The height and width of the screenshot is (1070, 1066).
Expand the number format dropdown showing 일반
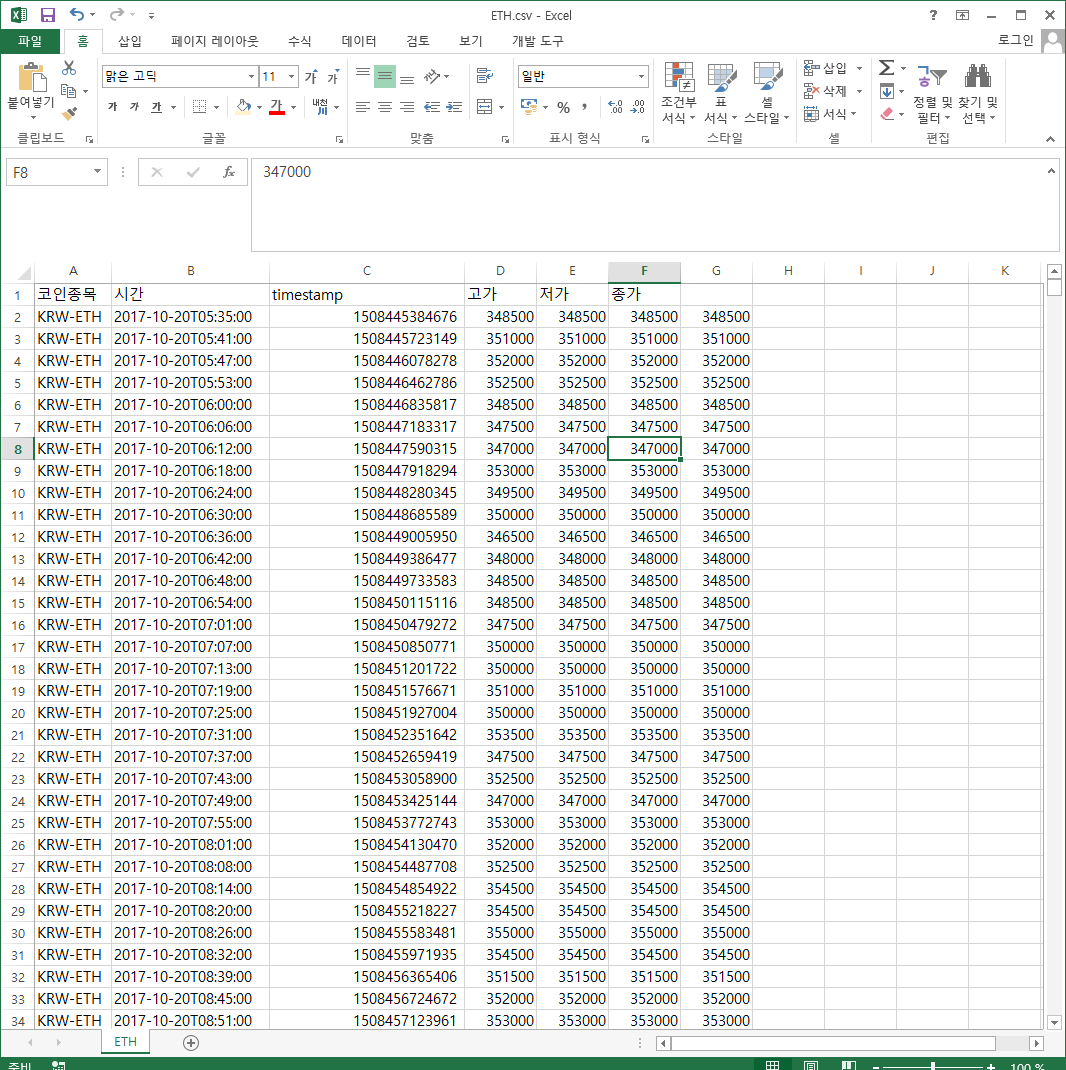(641, 77)
